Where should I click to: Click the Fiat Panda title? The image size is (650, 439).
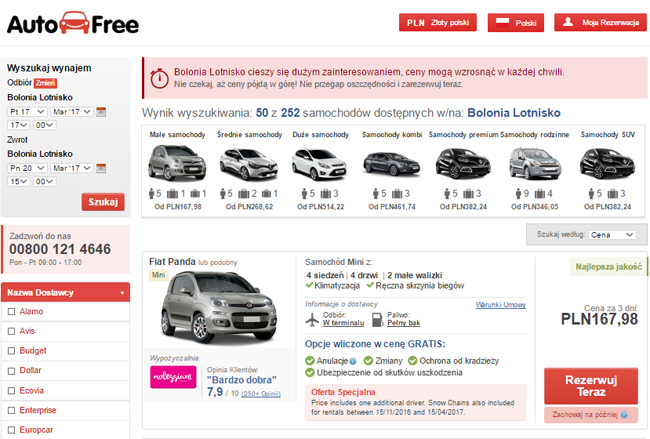tap(172, 262)
